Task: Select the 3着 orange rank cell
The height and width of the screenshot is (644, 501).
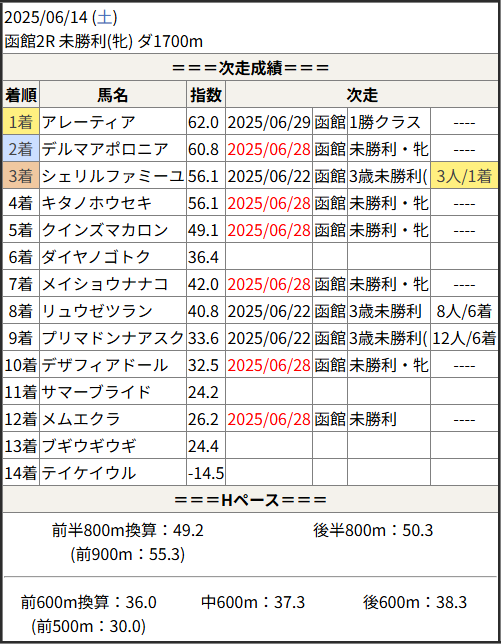Action: (21, 176)
